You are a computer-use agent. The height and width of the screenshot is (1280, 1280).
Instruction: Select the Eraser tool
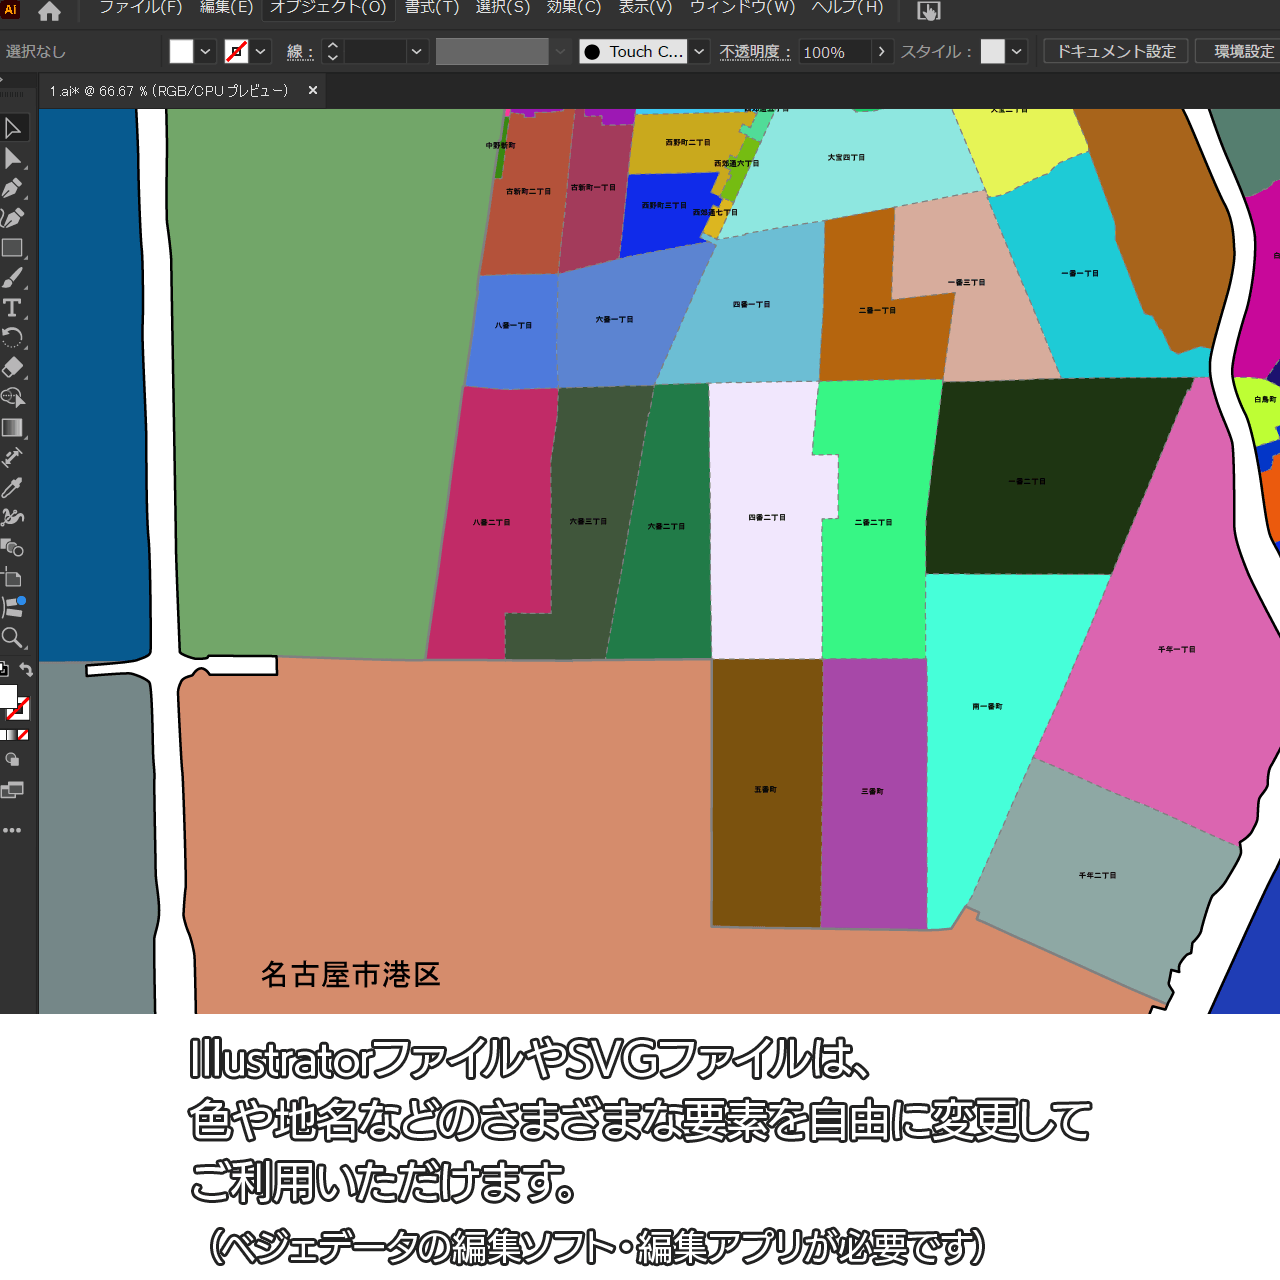coord(13,368)
